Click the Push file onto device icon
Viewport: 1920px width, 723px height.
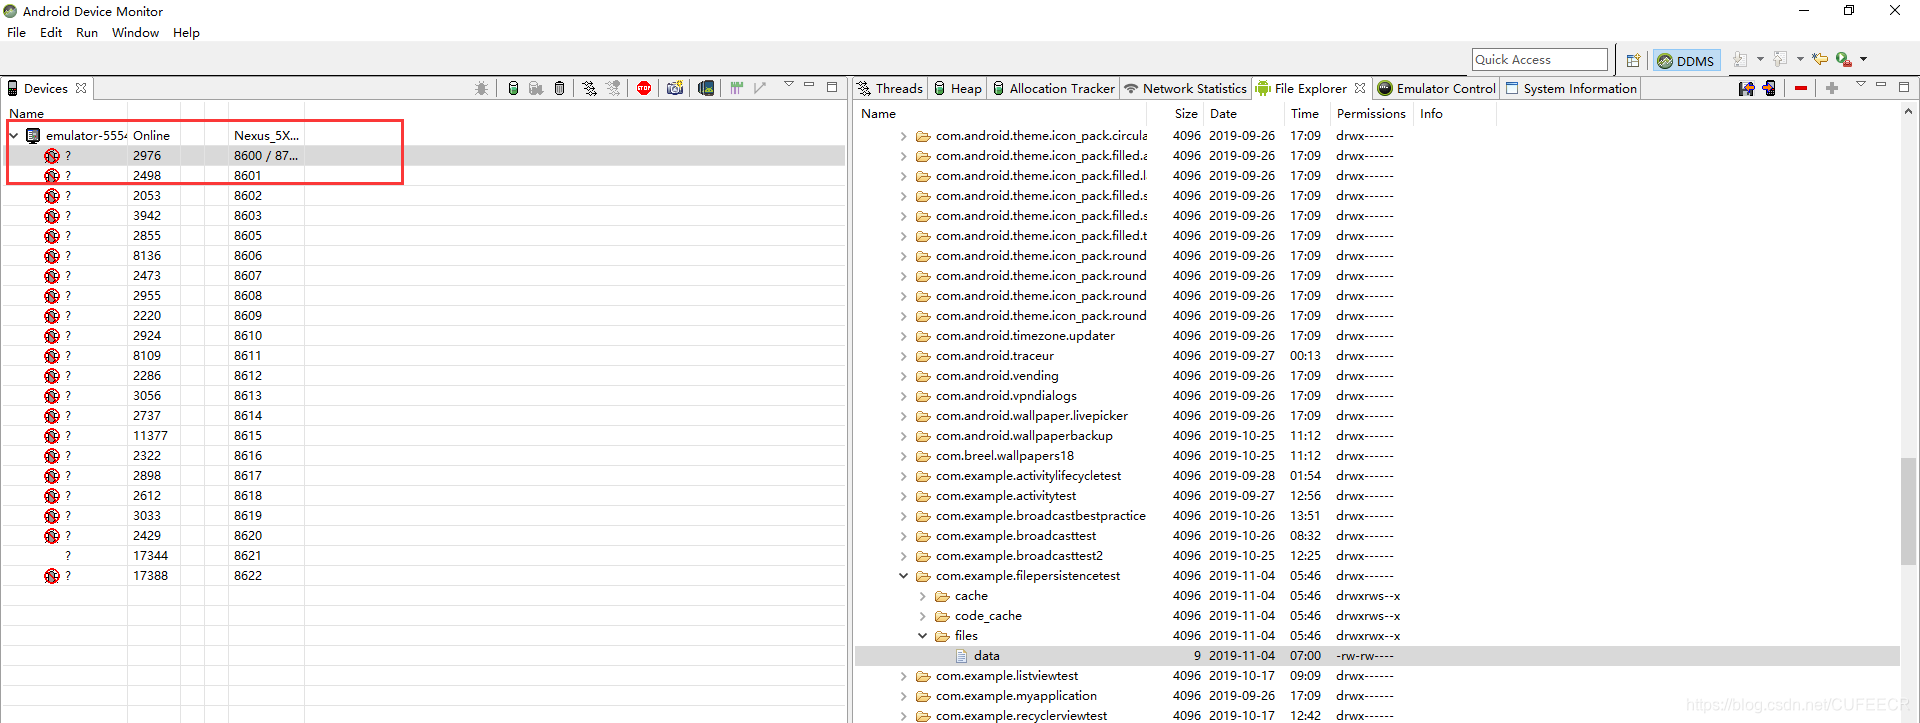coord(1769,88)
